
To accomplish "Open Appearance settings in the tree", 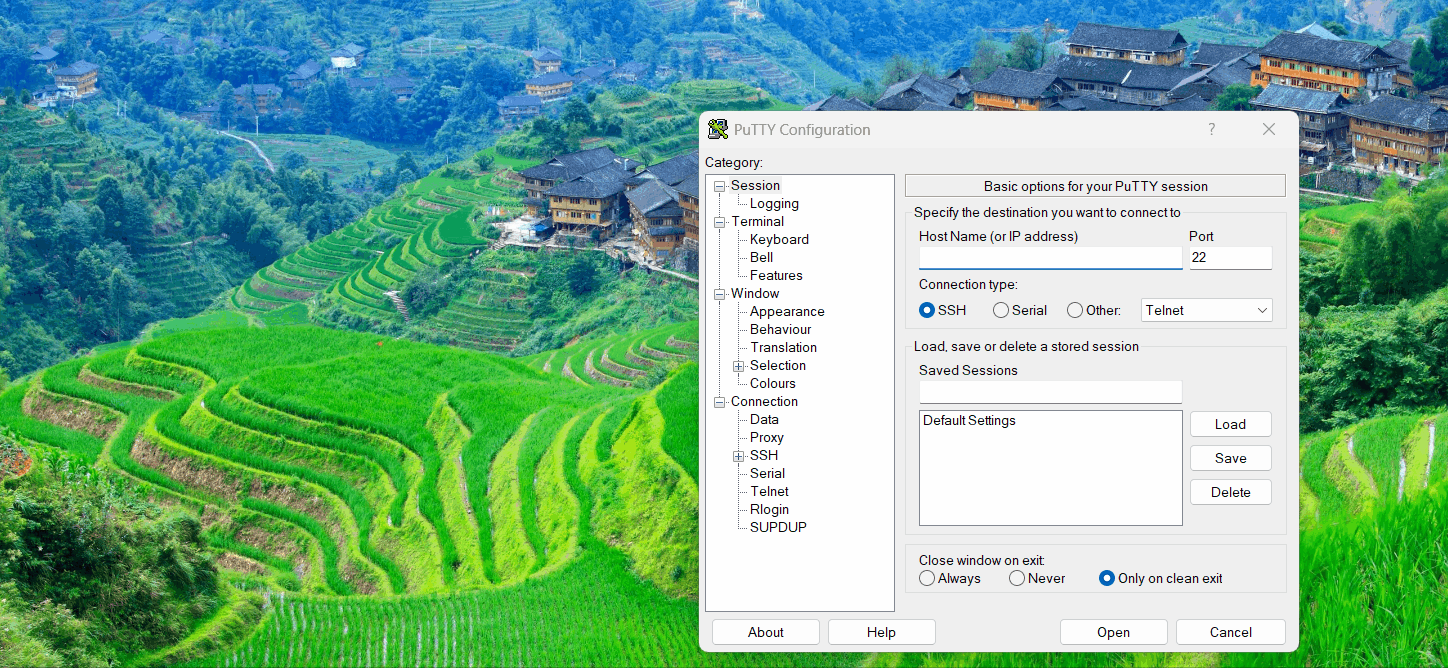I will click(x=787, y=311).
